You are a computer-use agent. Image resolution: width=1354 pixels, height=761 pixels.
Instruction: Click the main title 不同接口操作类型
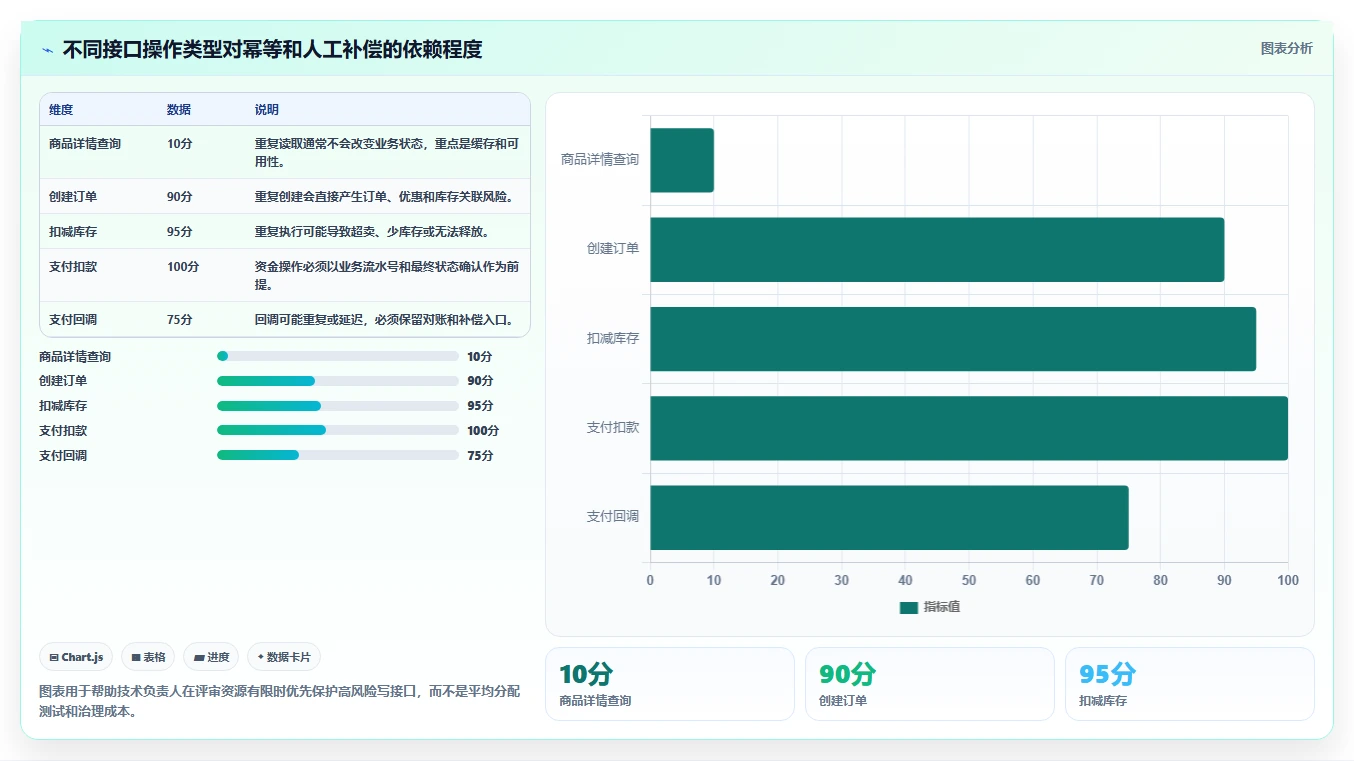click(273, 49)
